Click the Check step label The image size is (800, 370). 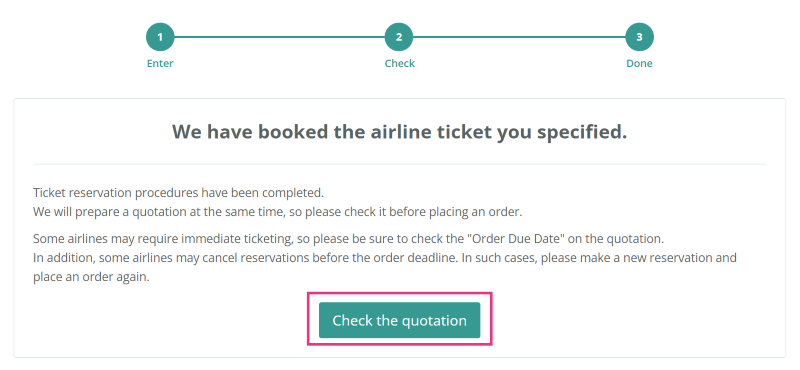[x=399, y=64]
